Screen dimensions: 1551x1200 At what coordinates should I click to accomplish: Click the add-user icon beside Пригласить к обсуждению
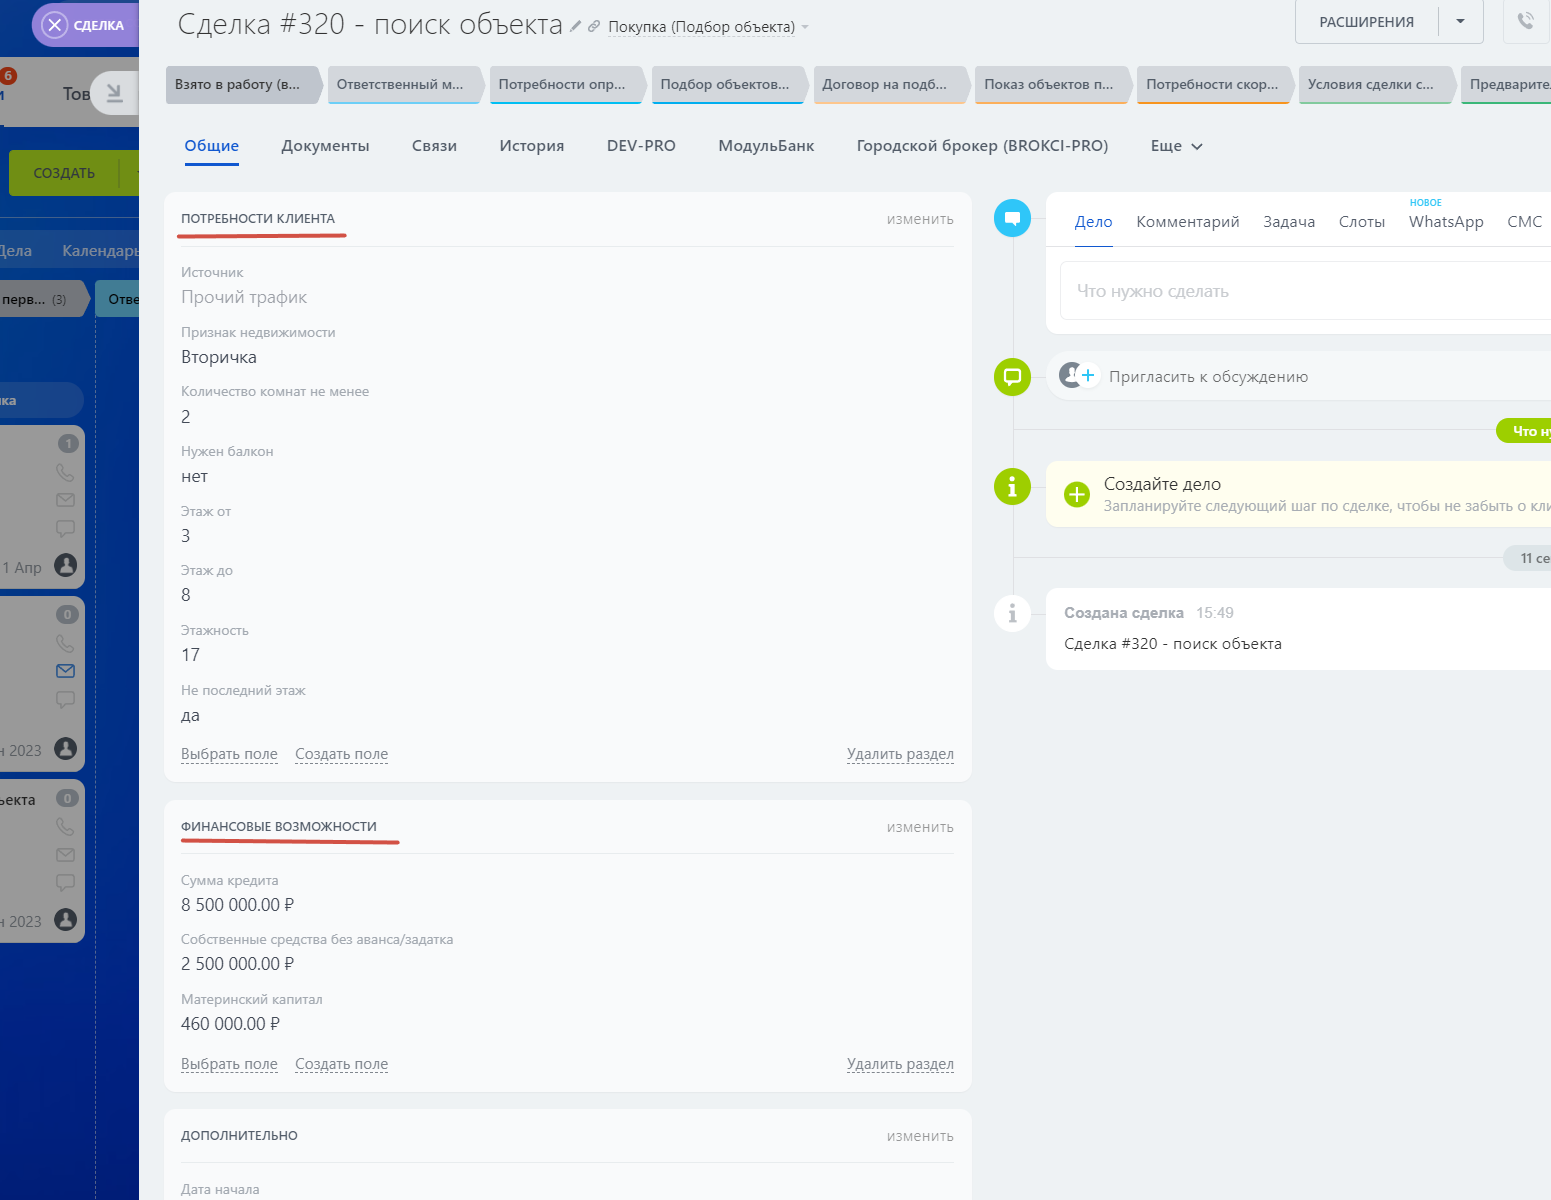point(1078,376)
